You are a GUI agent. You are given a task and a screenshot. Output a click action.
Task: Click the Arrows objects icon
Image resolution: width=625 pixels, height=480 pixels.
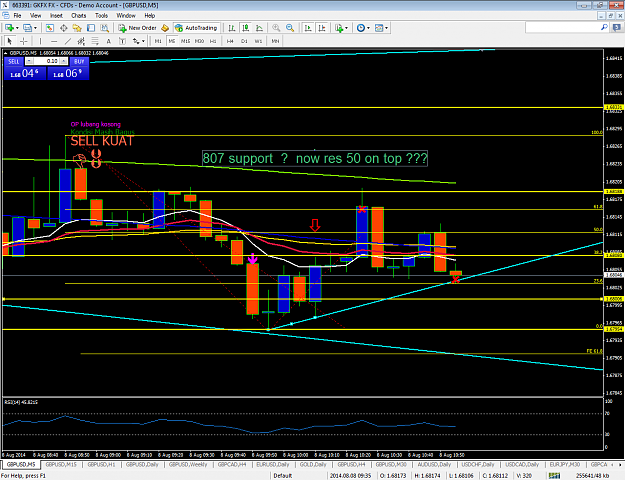(136, 41)
